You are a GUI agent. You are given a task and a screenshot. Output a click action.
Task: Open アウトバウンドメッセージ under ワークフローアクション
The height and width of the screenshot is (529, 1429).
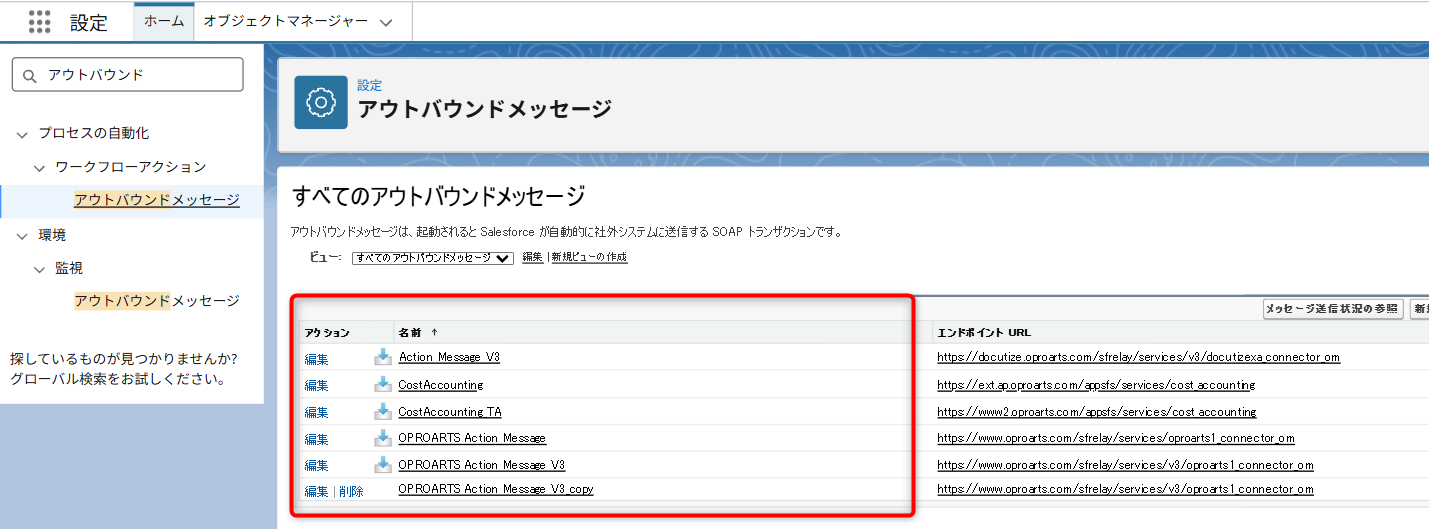click(157, 200)
